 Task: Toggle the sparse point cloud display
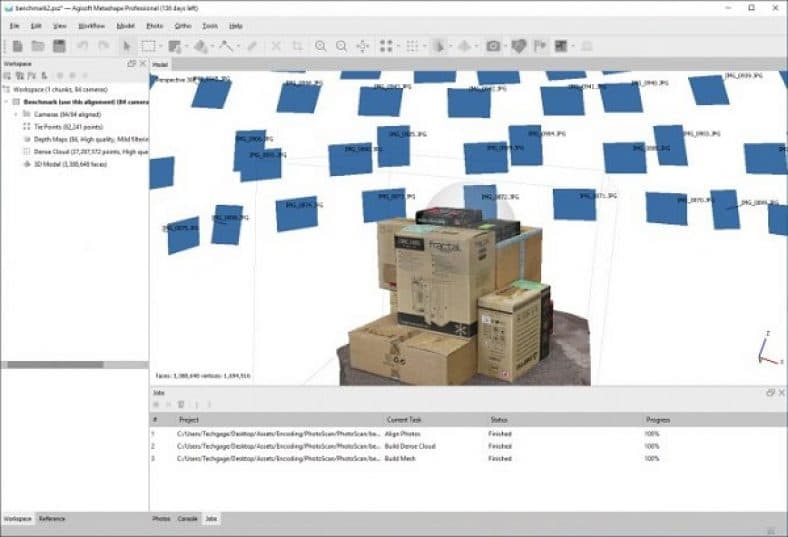click(x=386, y=46)
